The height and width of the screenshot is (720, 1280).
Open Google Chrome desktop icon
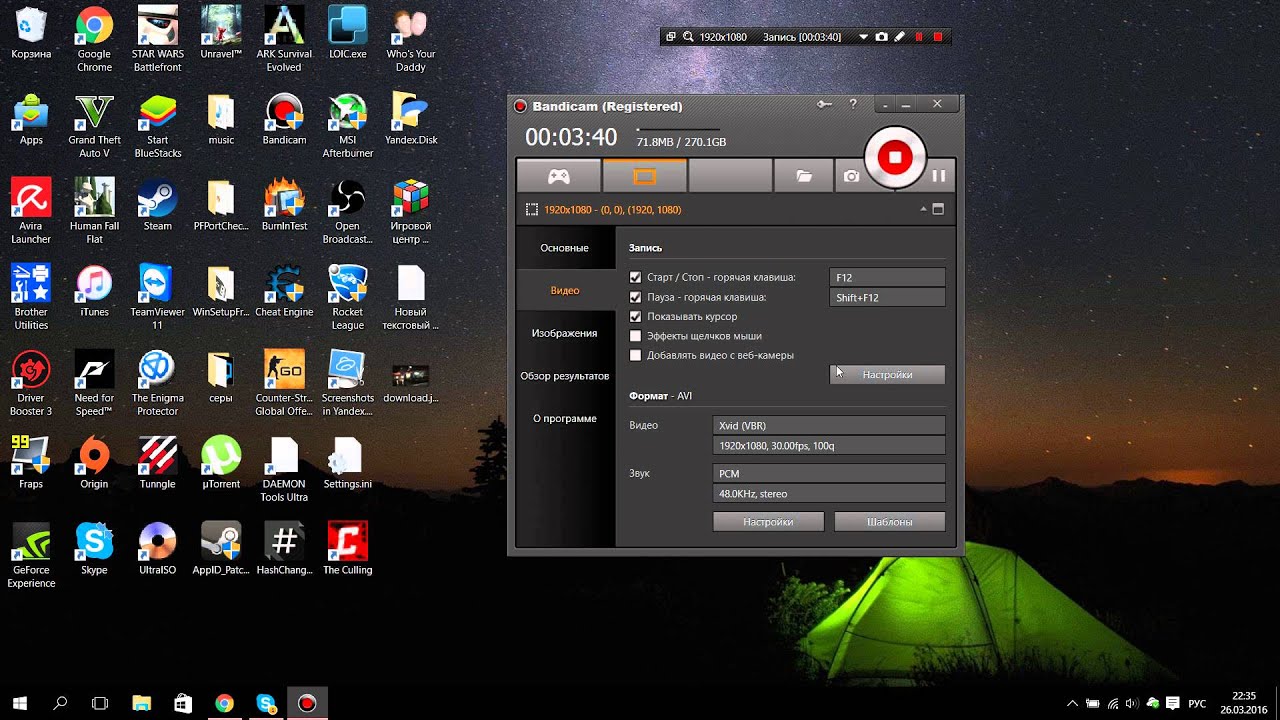94,40
